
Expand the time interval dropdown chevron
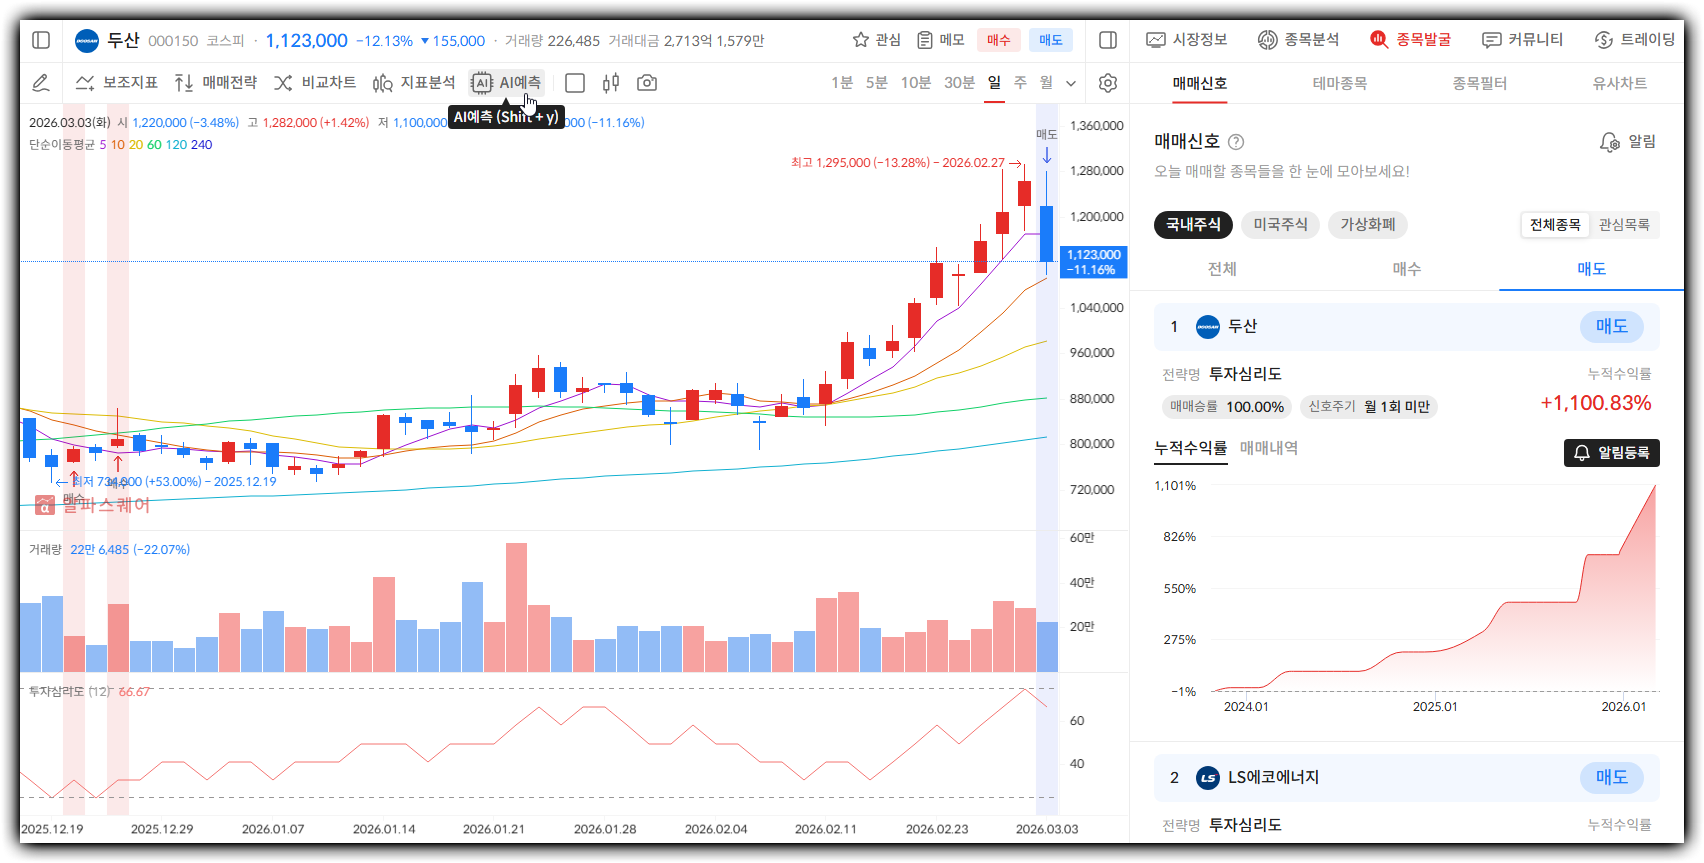pos(1071,83)
